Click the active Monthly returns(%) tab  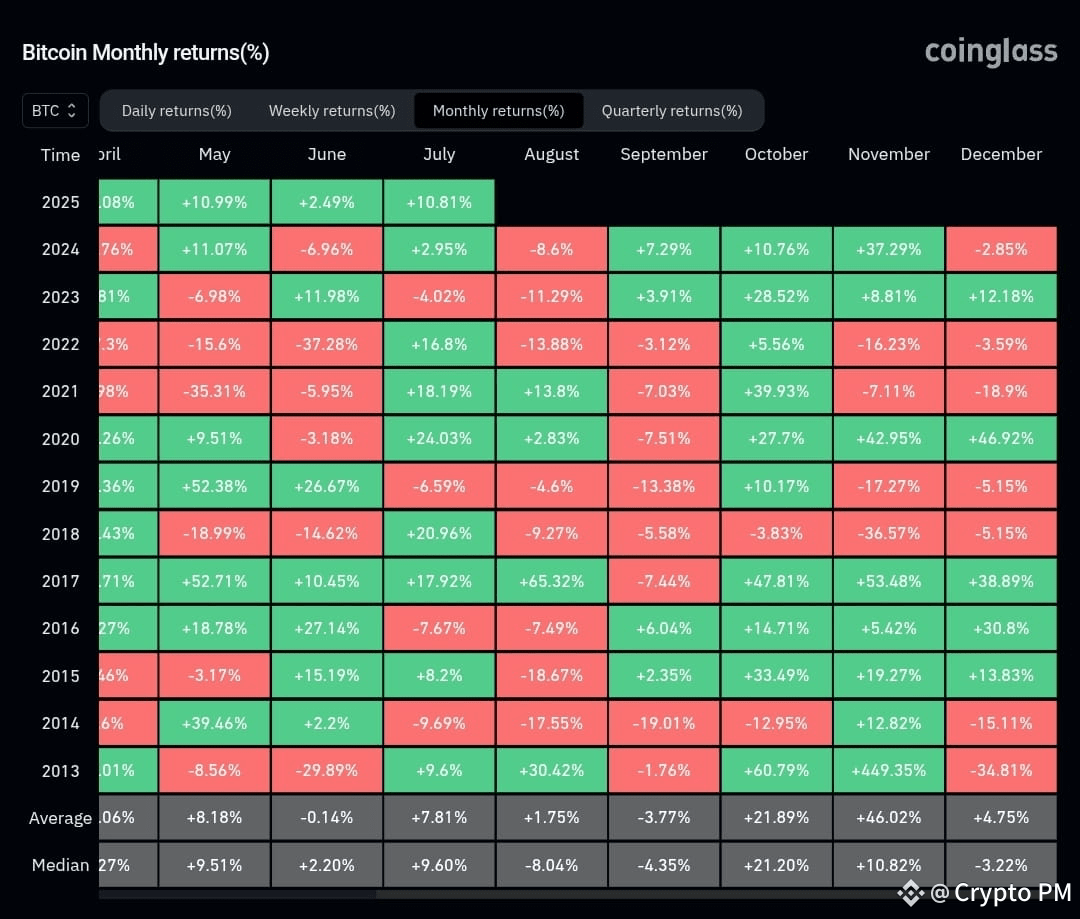(498, 110)
